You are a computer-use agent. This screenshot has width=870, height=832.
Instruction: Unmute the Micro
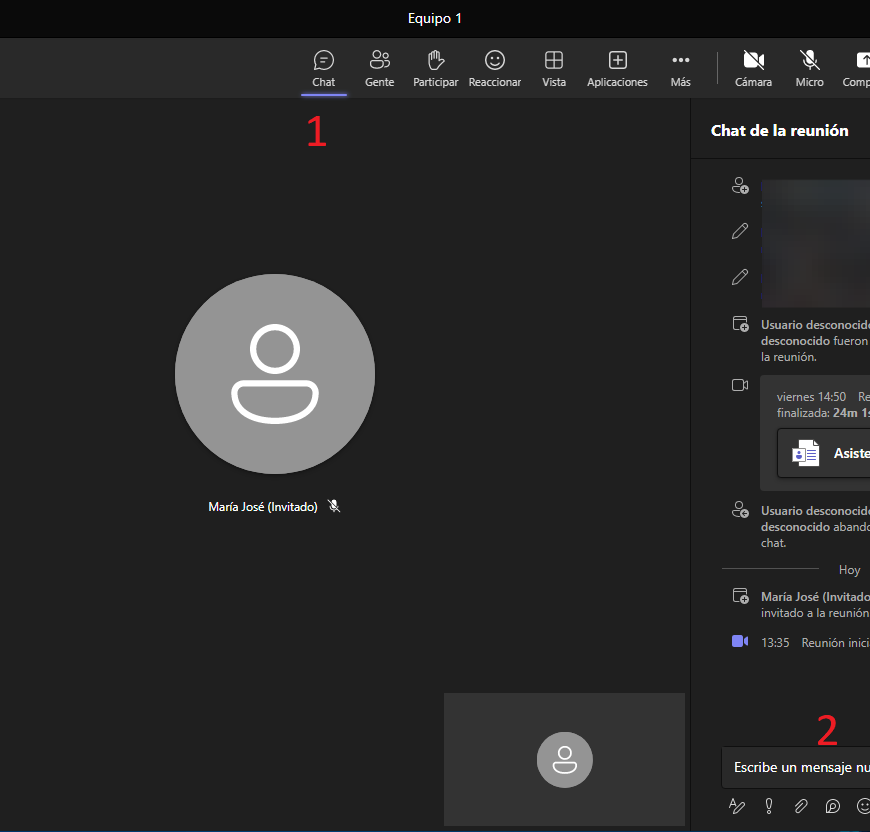click(810, 69)
